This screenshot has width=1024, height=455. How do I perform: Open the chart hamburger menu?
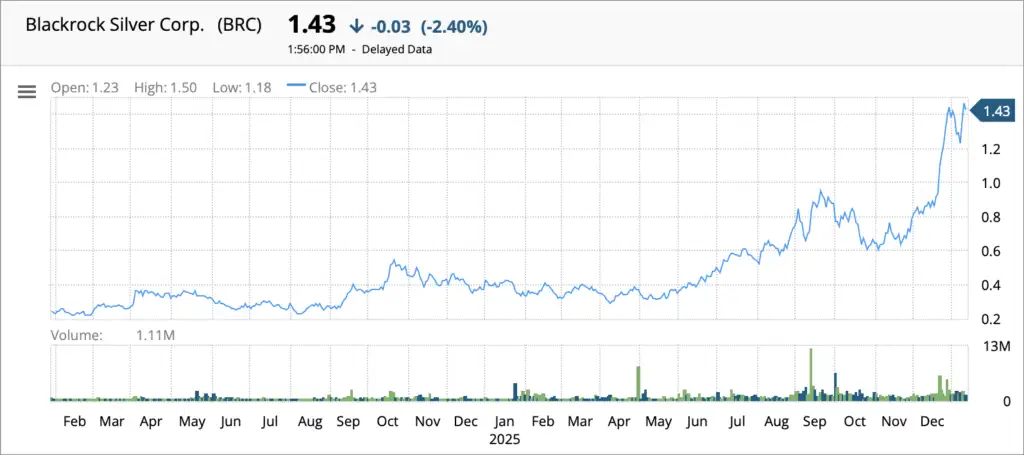tap(27, 91)
